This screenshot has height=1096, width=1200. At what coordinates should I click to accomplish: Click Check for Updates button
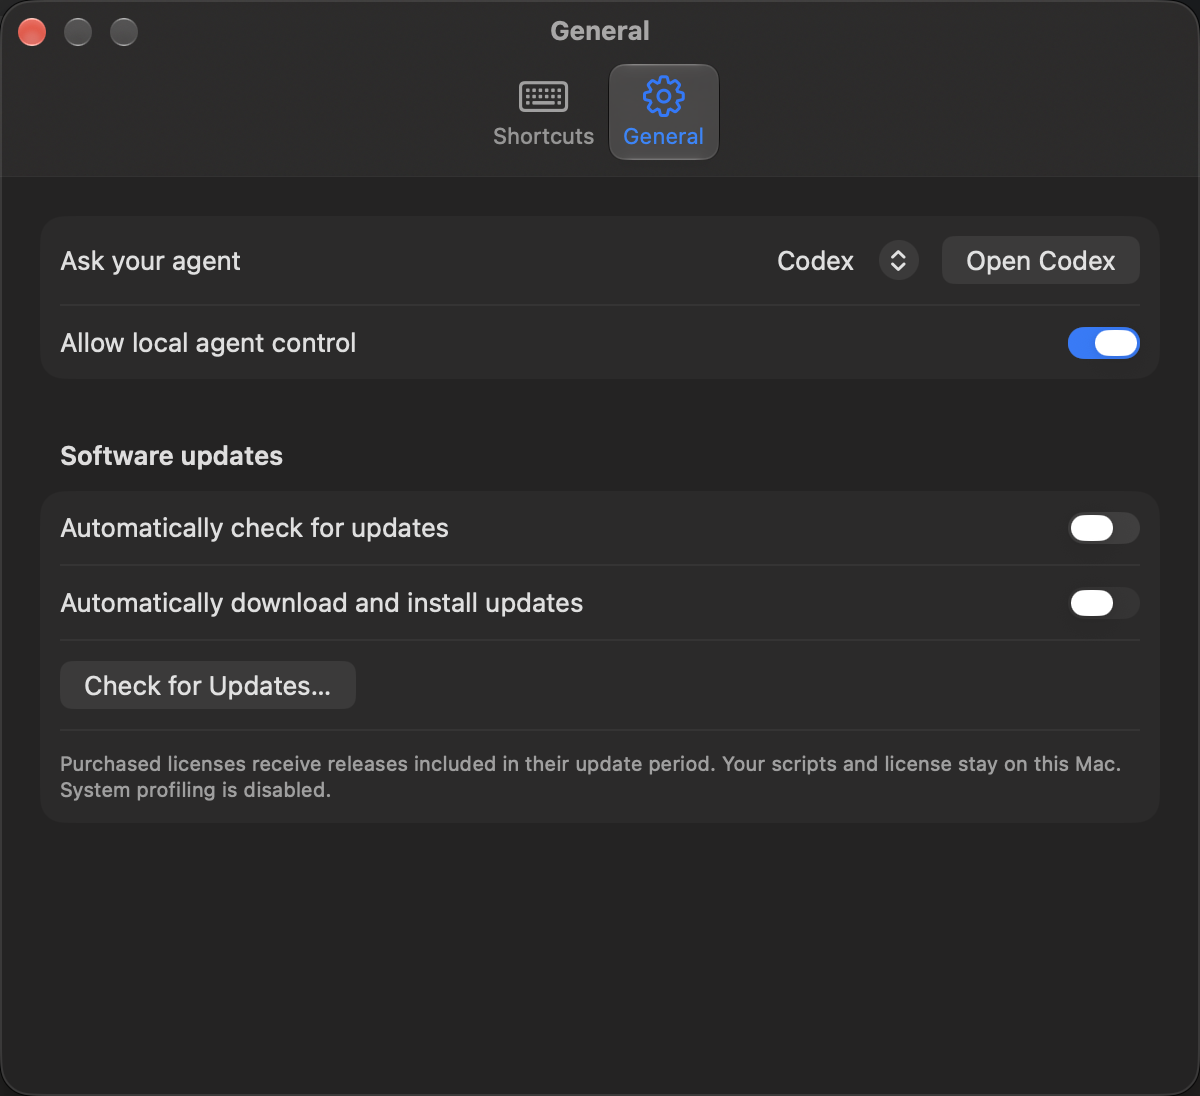pyautogui.click(x=208, y=685)
